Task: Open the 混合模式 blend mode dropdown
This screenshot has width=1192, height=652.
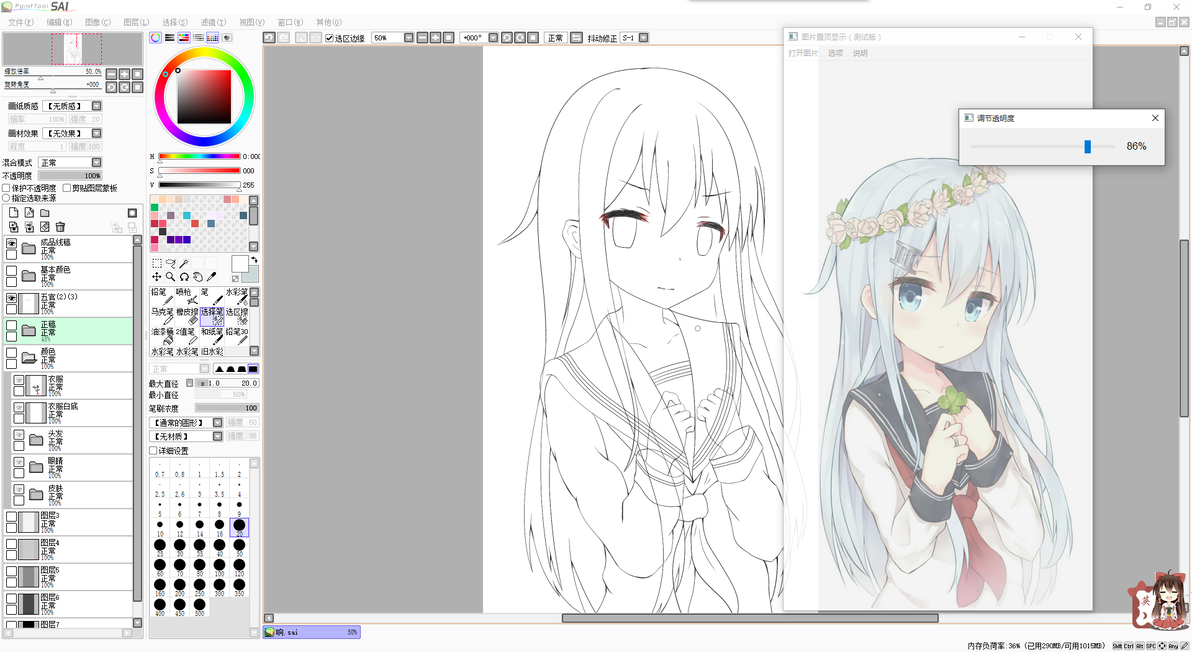Action: pyautogui.click(x=97, y=162)
